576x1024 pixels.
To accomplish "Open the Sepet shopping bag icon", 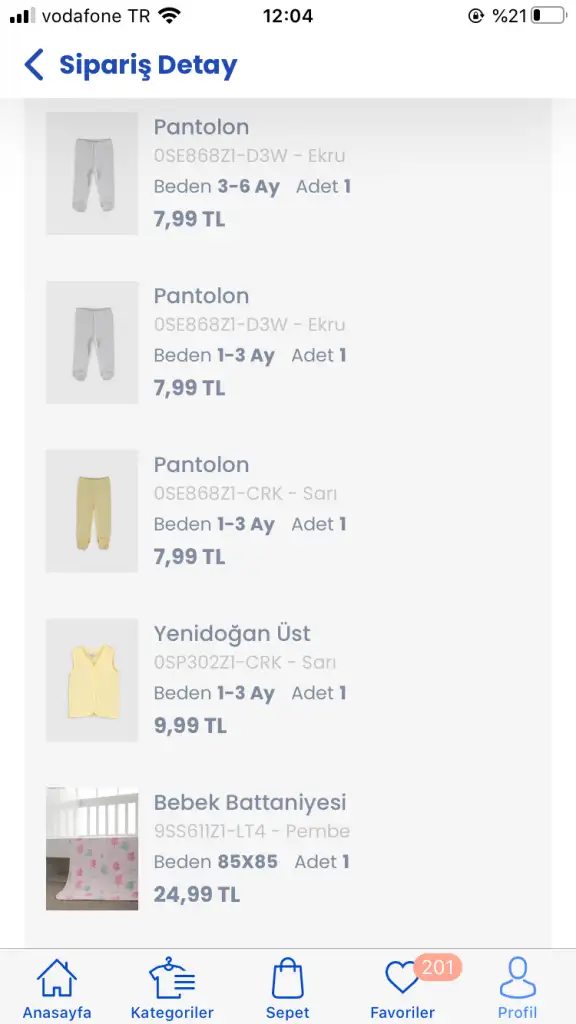I will pyautogui.click(x=287, y=978).
